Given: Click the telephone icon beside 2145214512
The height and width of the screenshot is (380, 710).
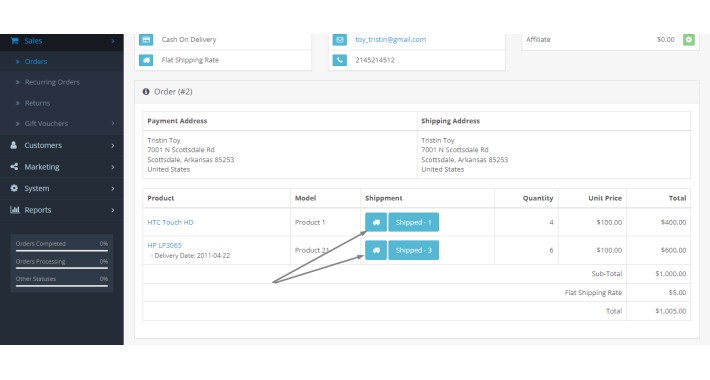Looking at the screenshot, I should (340, 60).
